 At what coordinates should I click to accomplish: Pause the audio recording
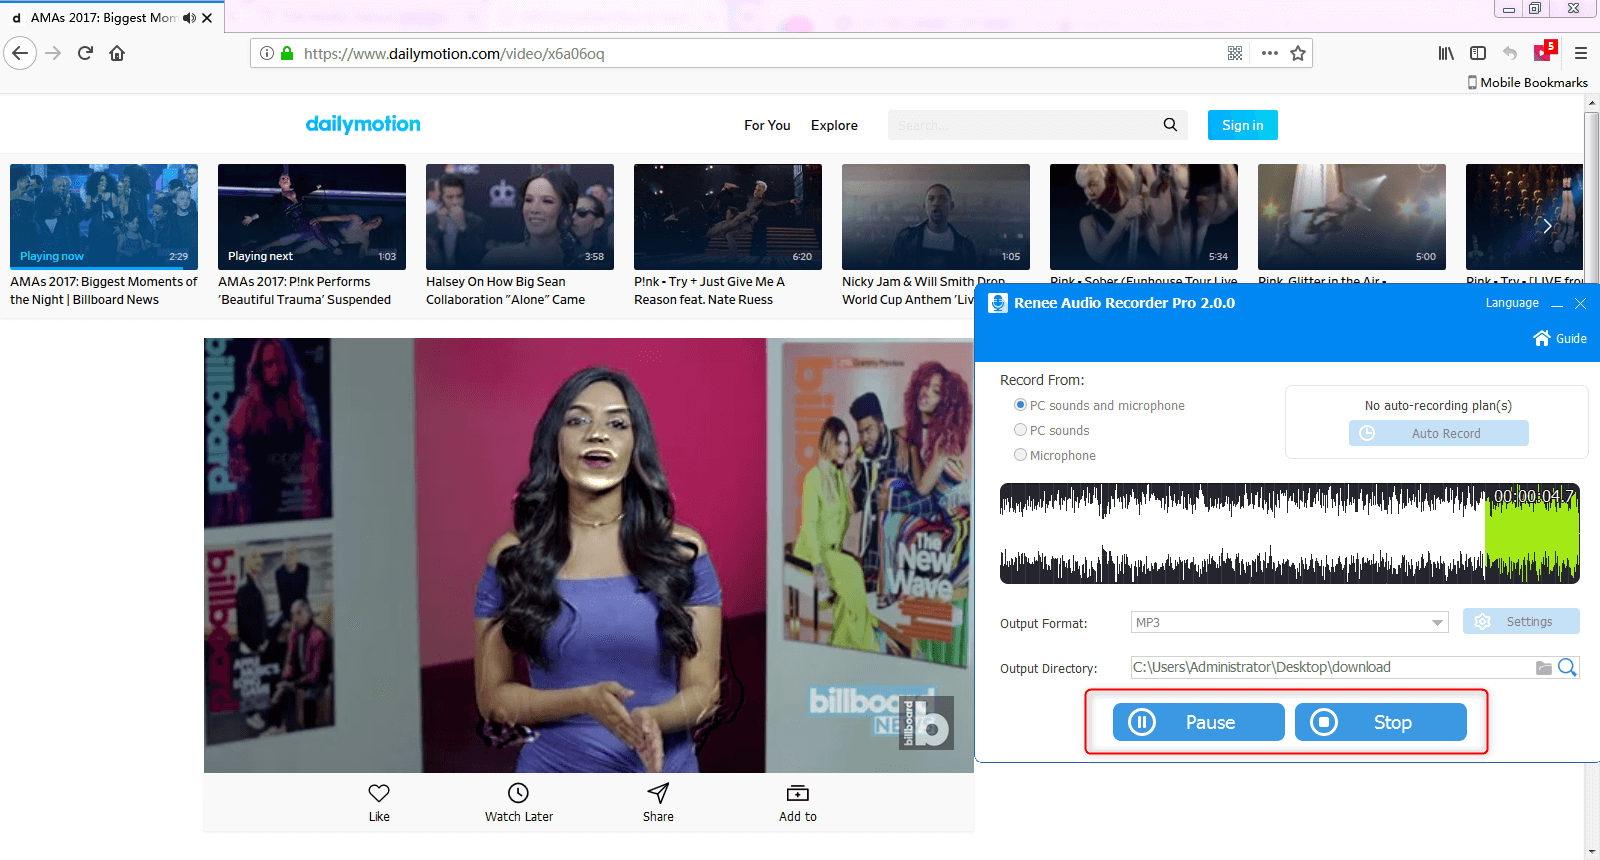coord(1198,722)
